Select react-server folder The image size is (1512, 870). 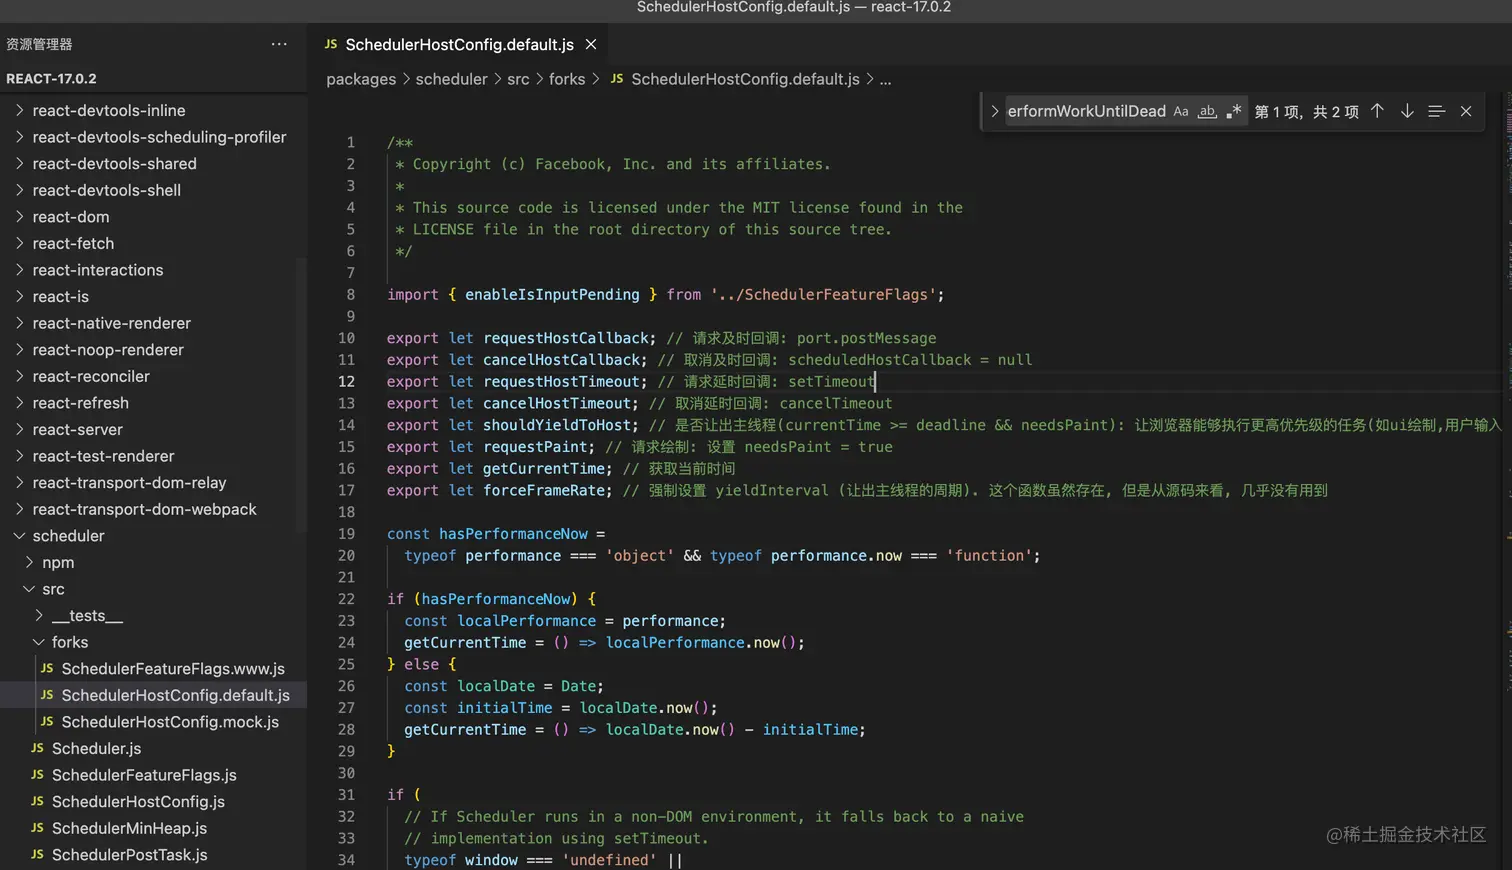77,429
